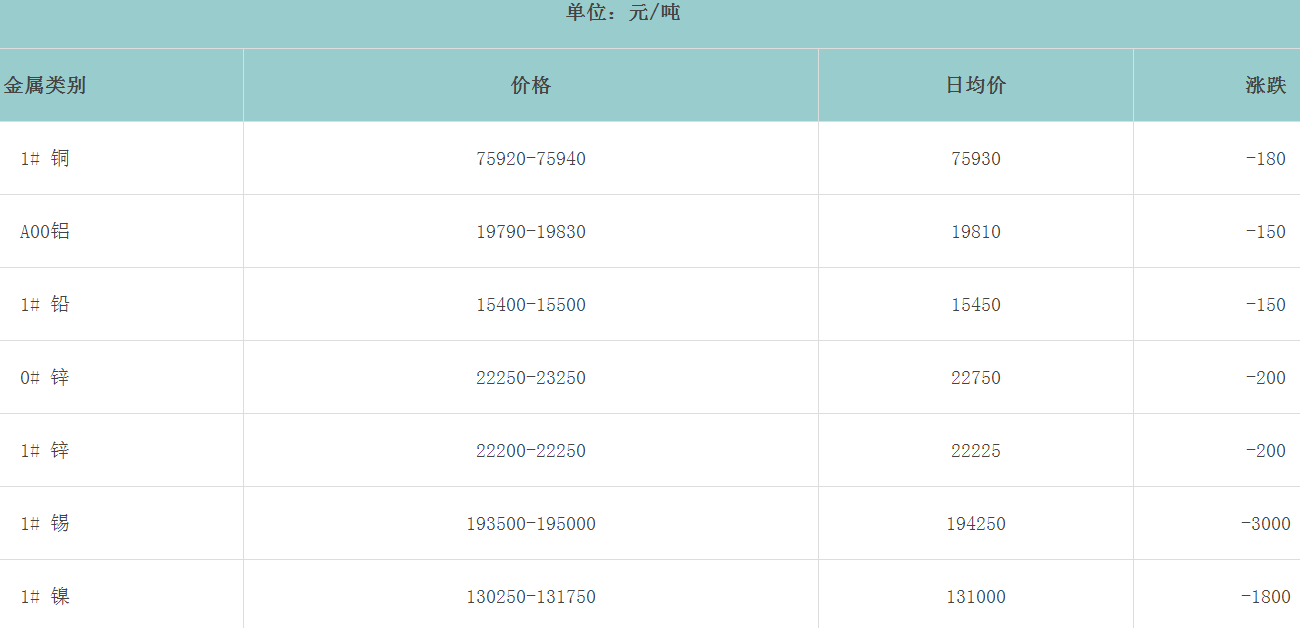Viewport: 1300px width, 628px height.
Task: Select the 1# 铜 row label
Action: tap(45, 158)
